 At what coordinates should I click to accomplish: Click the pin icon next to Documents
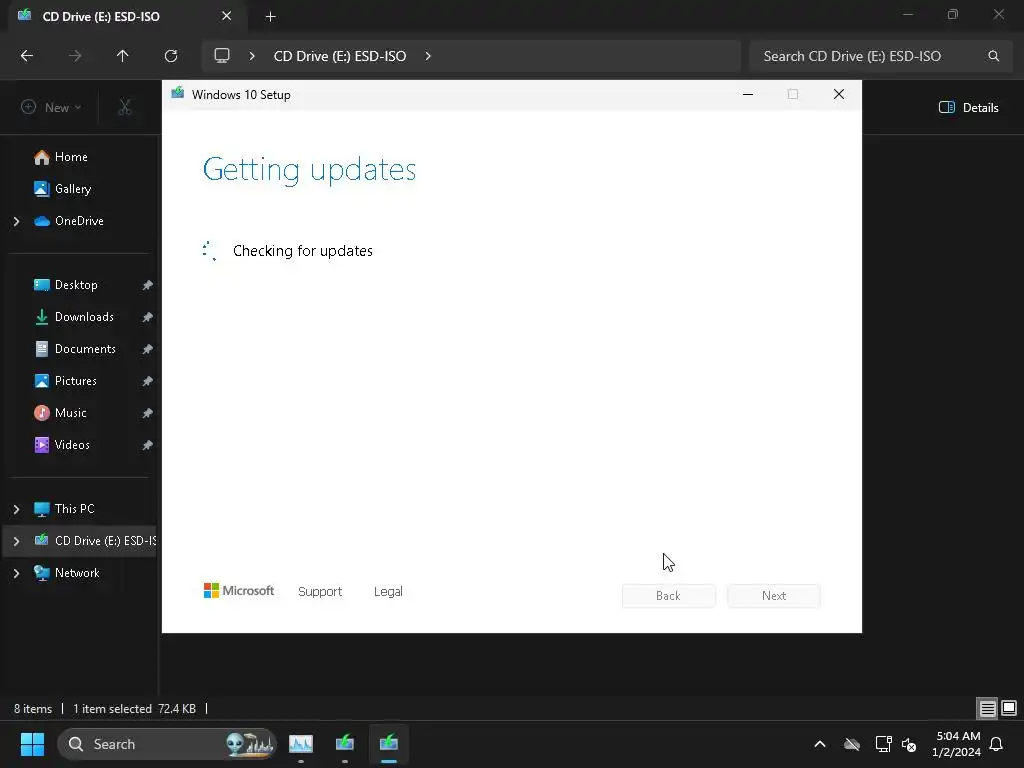[x=148, y=349]
